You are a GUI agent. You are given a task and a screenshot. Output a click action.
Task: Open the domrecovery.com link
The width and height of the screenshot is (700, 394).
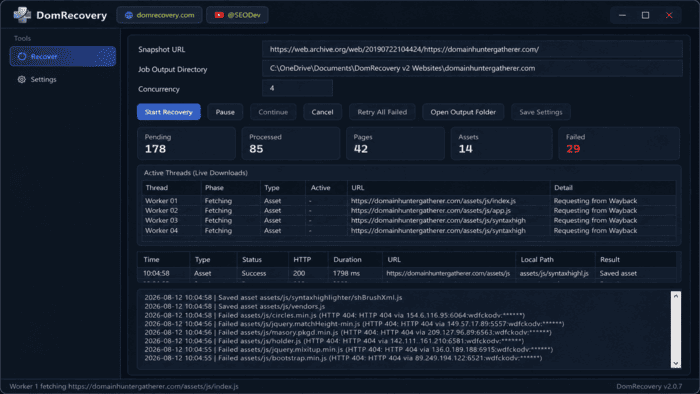(x=159, y=15)
